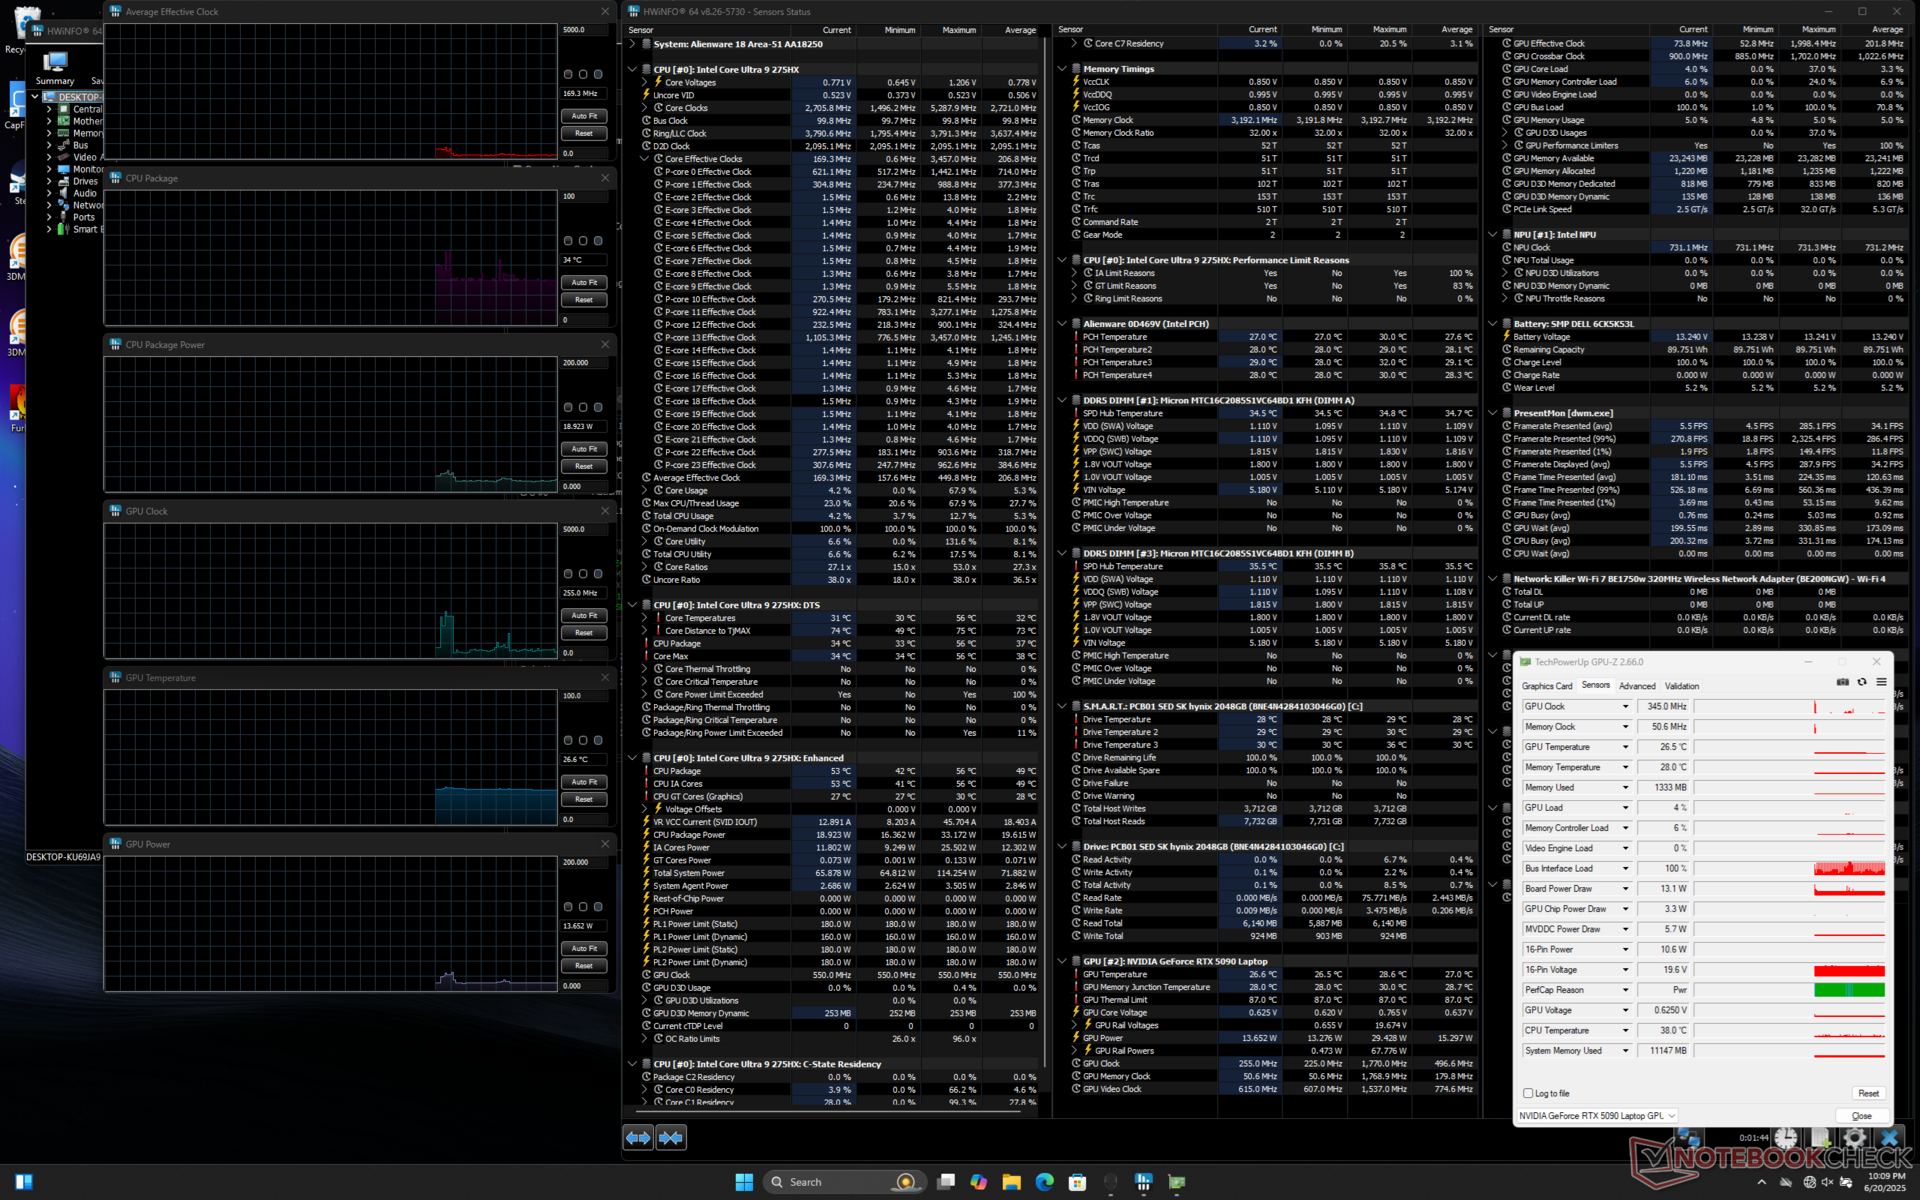Open HWiNFO sensor settings gear icon

(1854, 1138)
